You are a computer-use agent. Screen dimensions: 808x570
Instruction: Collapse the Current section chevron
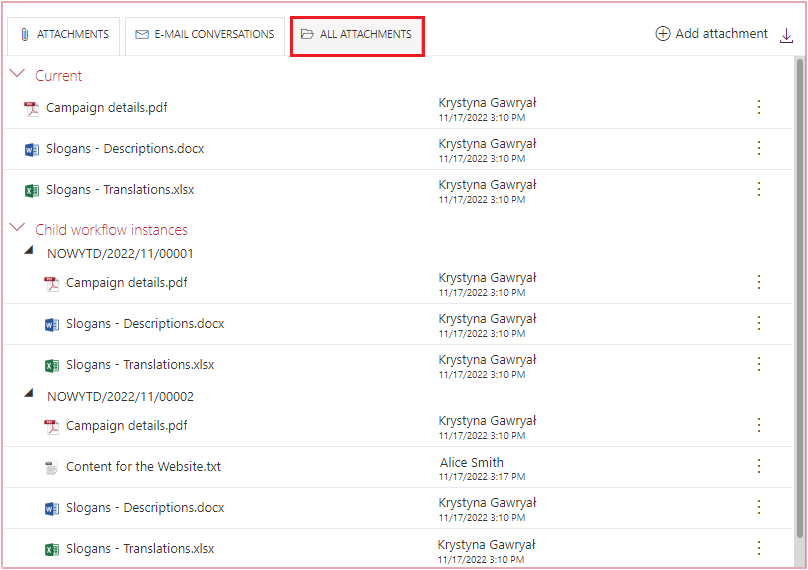[17, 74]
